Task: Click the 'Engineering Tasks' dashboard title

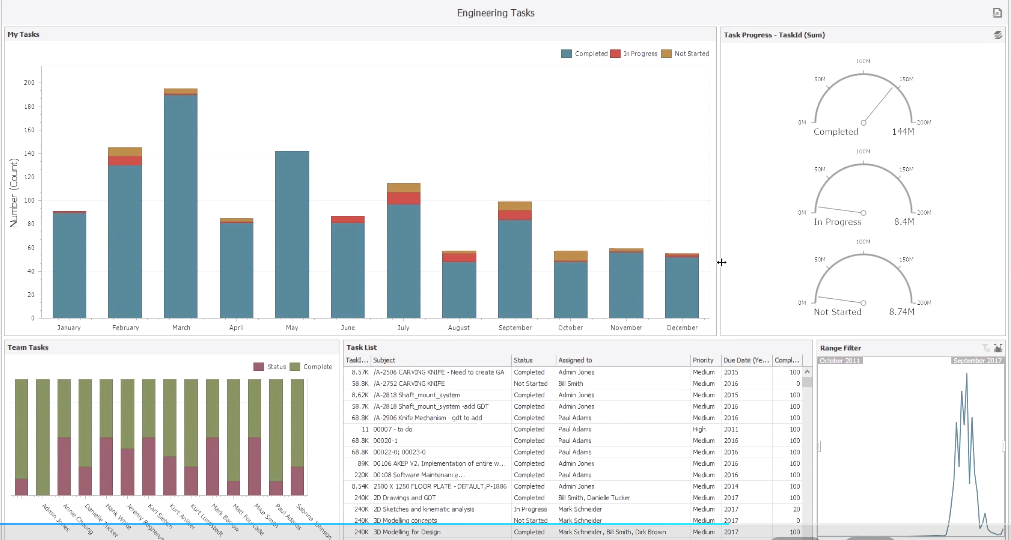Action: pyautogui.click(x=496, y=13)
